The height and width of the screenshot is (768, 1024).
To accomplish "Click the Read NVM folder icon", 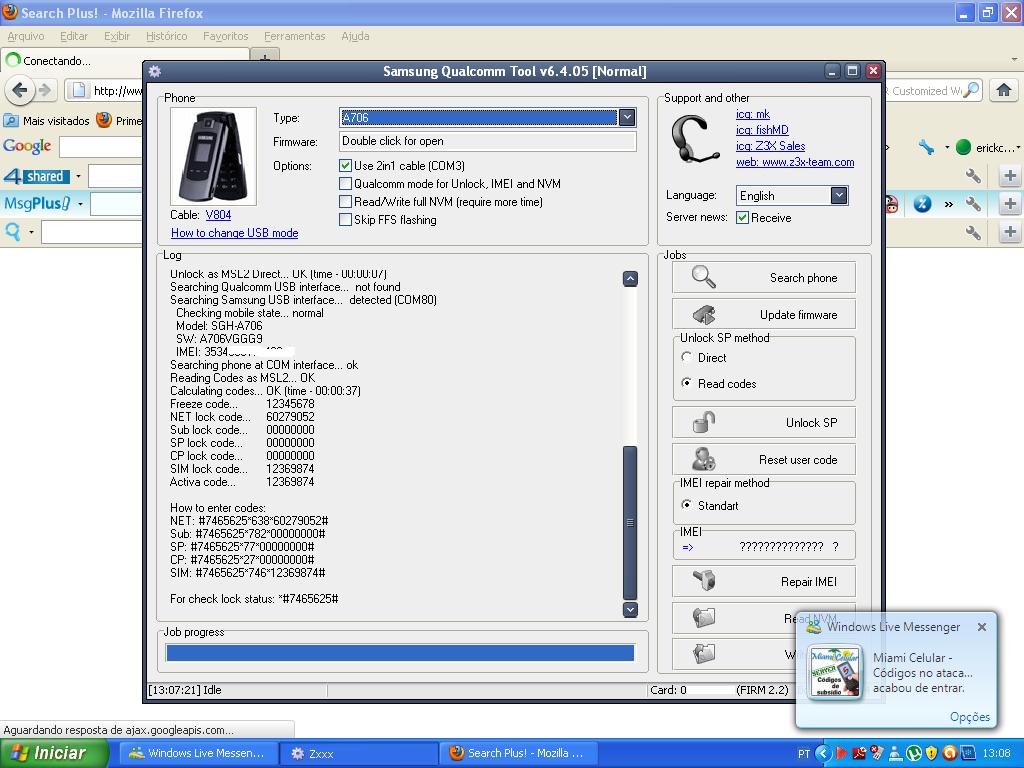I will pos(704,618).
